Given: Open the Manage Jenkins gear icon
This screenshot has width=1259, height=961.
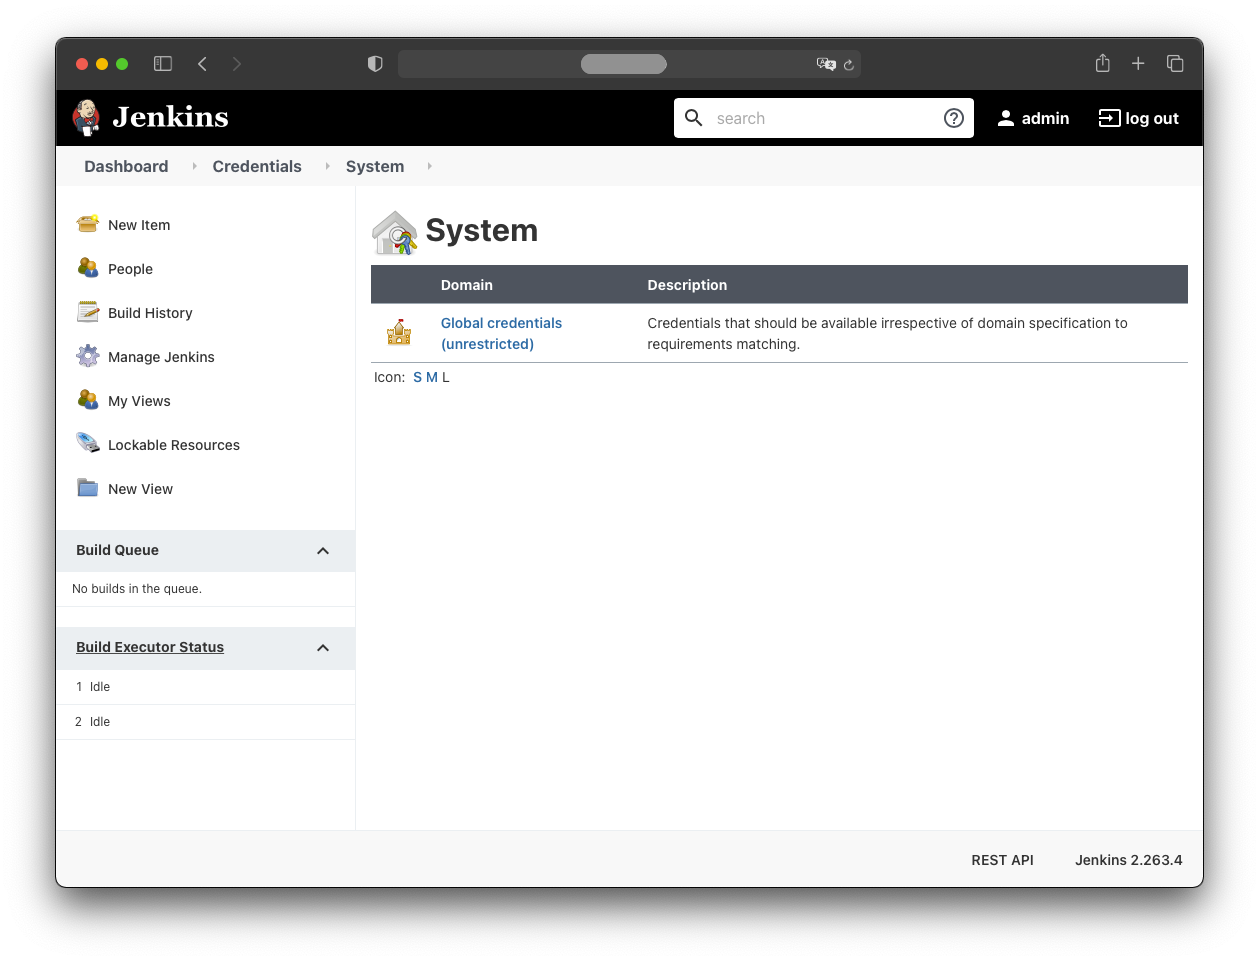Looking at the screenshot, I should (88, 356).
